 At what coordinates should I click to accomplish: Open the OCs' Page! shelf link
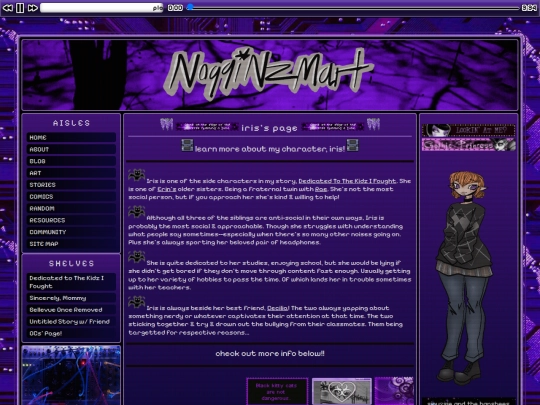pos(71,333)
